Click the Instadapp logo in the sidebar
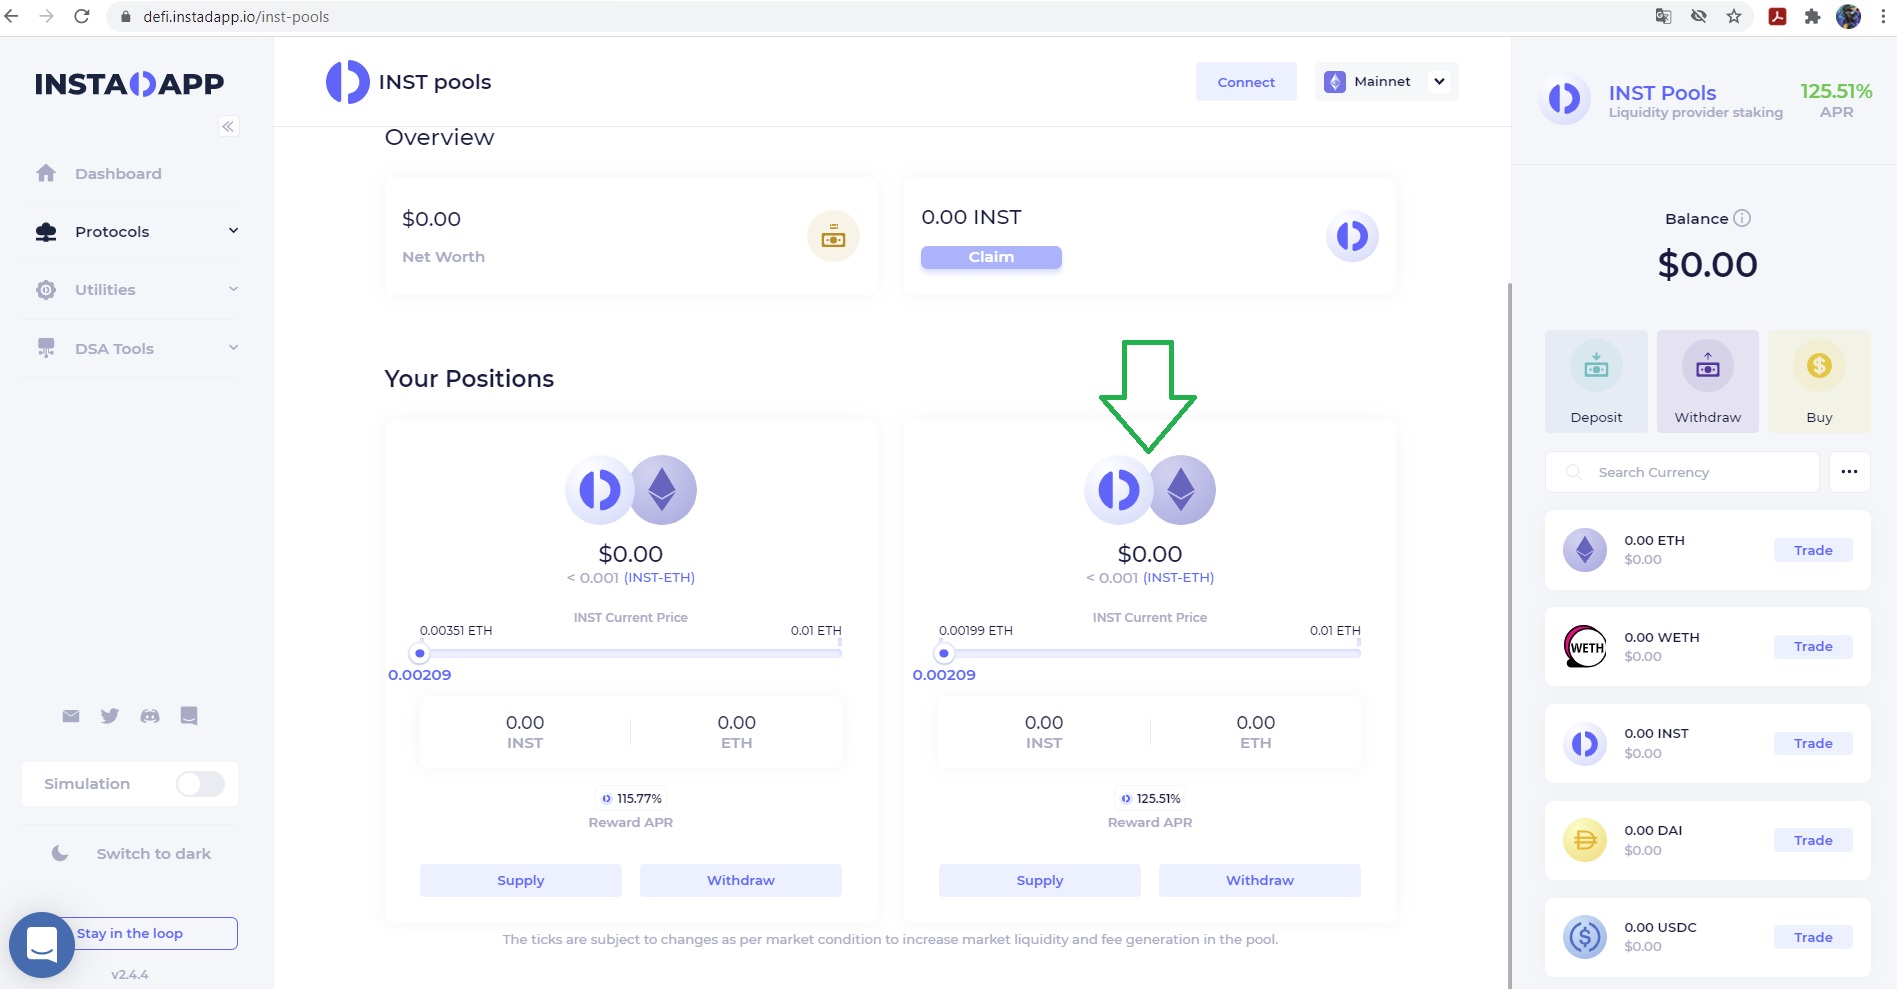The width and height of the screenshot is (1897, 989). tap(129, 84)
